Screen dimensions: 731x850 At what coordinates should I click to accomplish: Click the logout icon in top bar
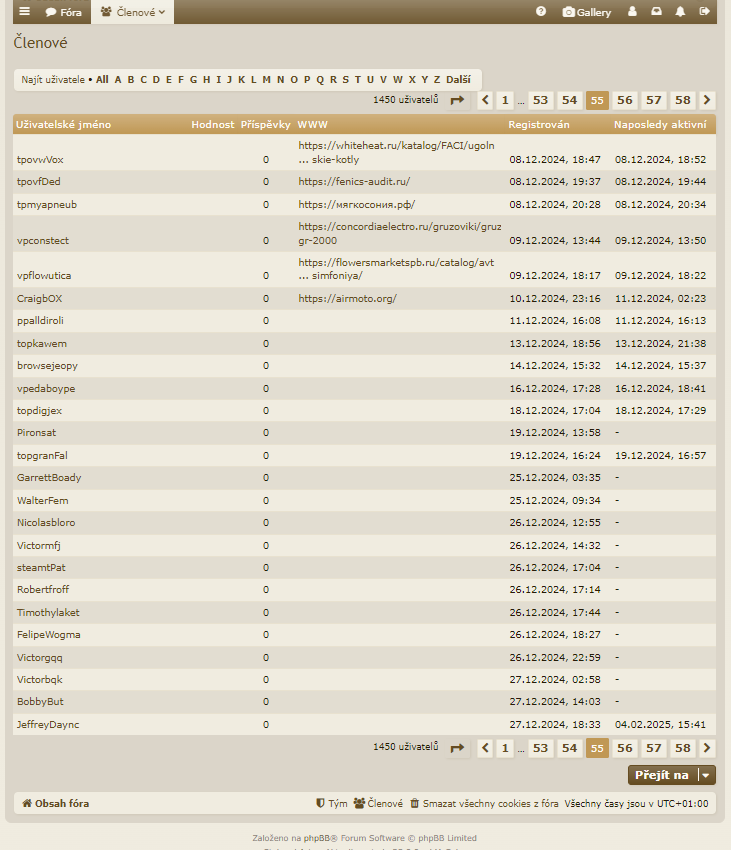coord(705,12)
